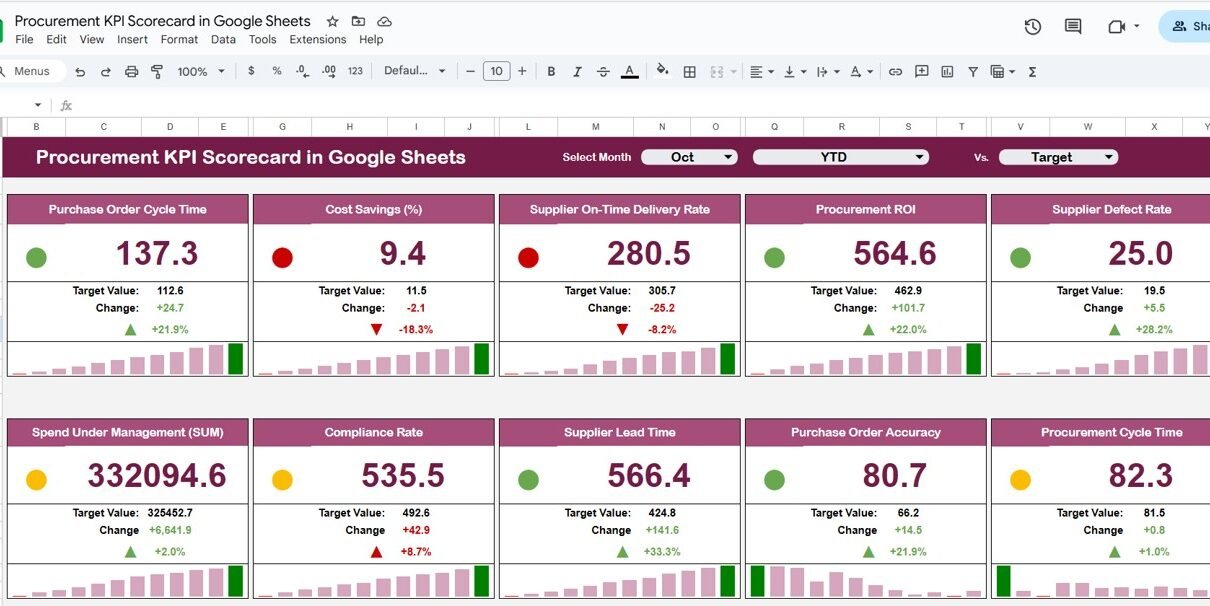Open the Select Month Oct dropdown
The image size is (1210, 606).
point(689,157)
